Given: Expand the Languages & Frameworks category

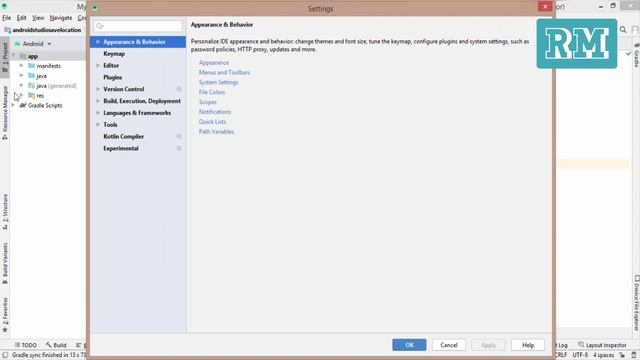Looking at the screenshot, I should coord(98,113).
